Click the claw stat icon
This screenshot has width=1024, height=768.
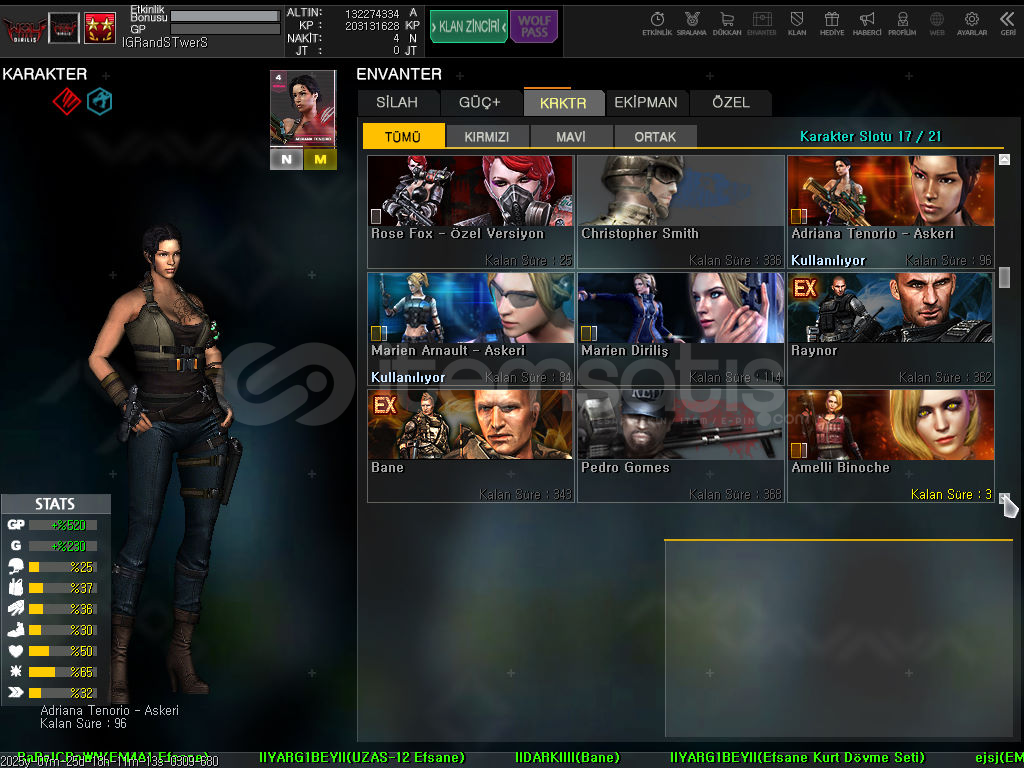pos(16,608)
